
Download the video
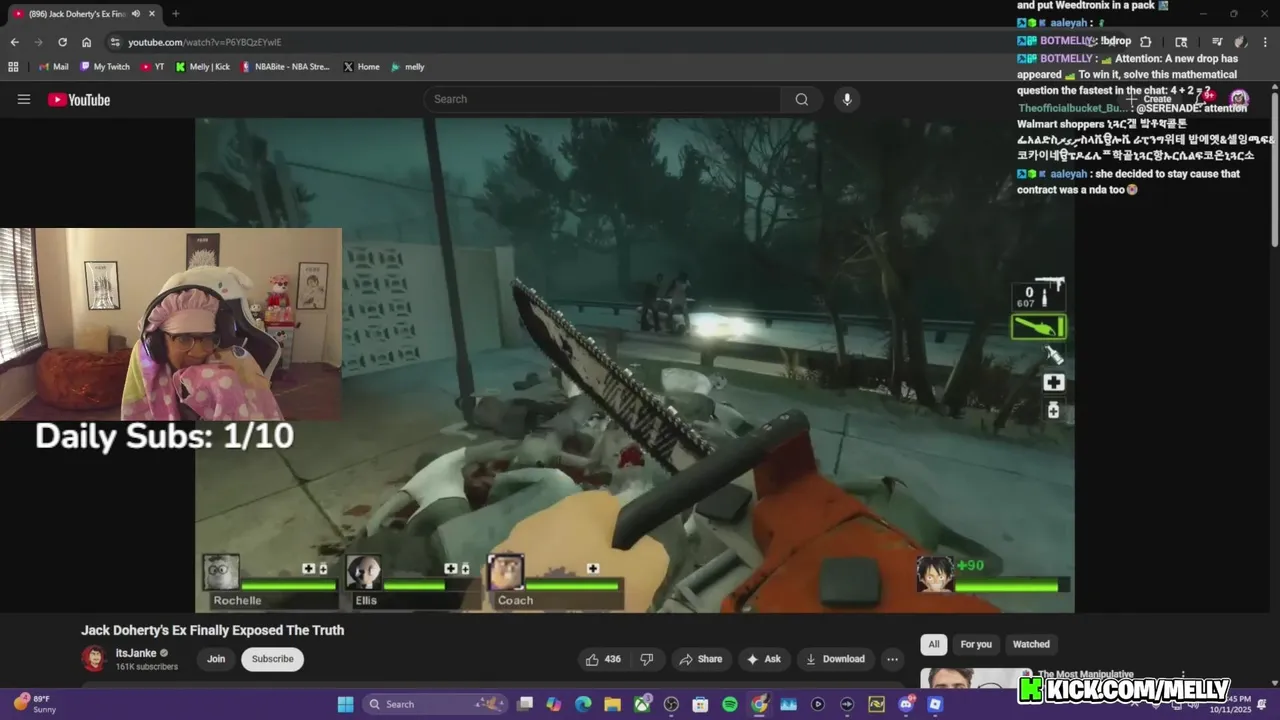tap(834, 659)
